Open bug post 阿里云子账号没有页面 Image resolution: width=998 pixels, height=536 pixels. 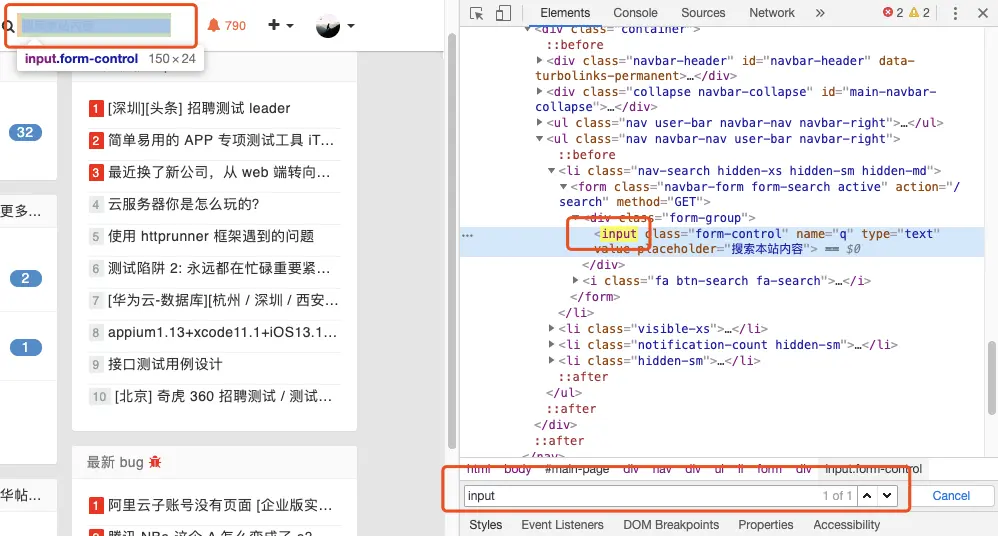point(220,505)
